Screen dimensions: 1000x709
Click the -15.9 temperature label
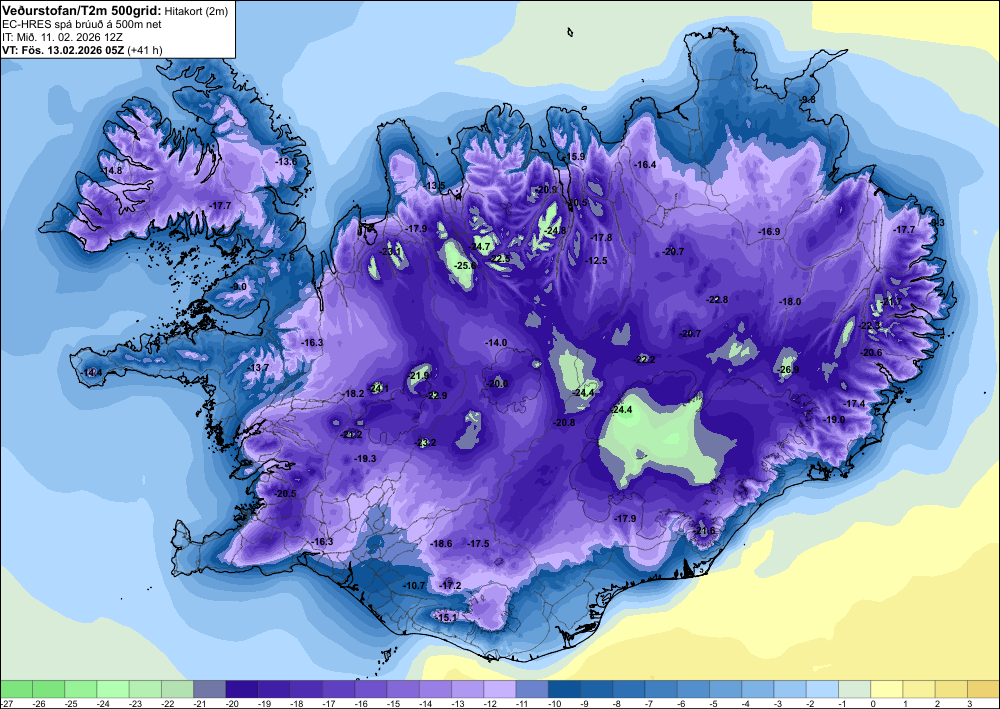(573, 157)
